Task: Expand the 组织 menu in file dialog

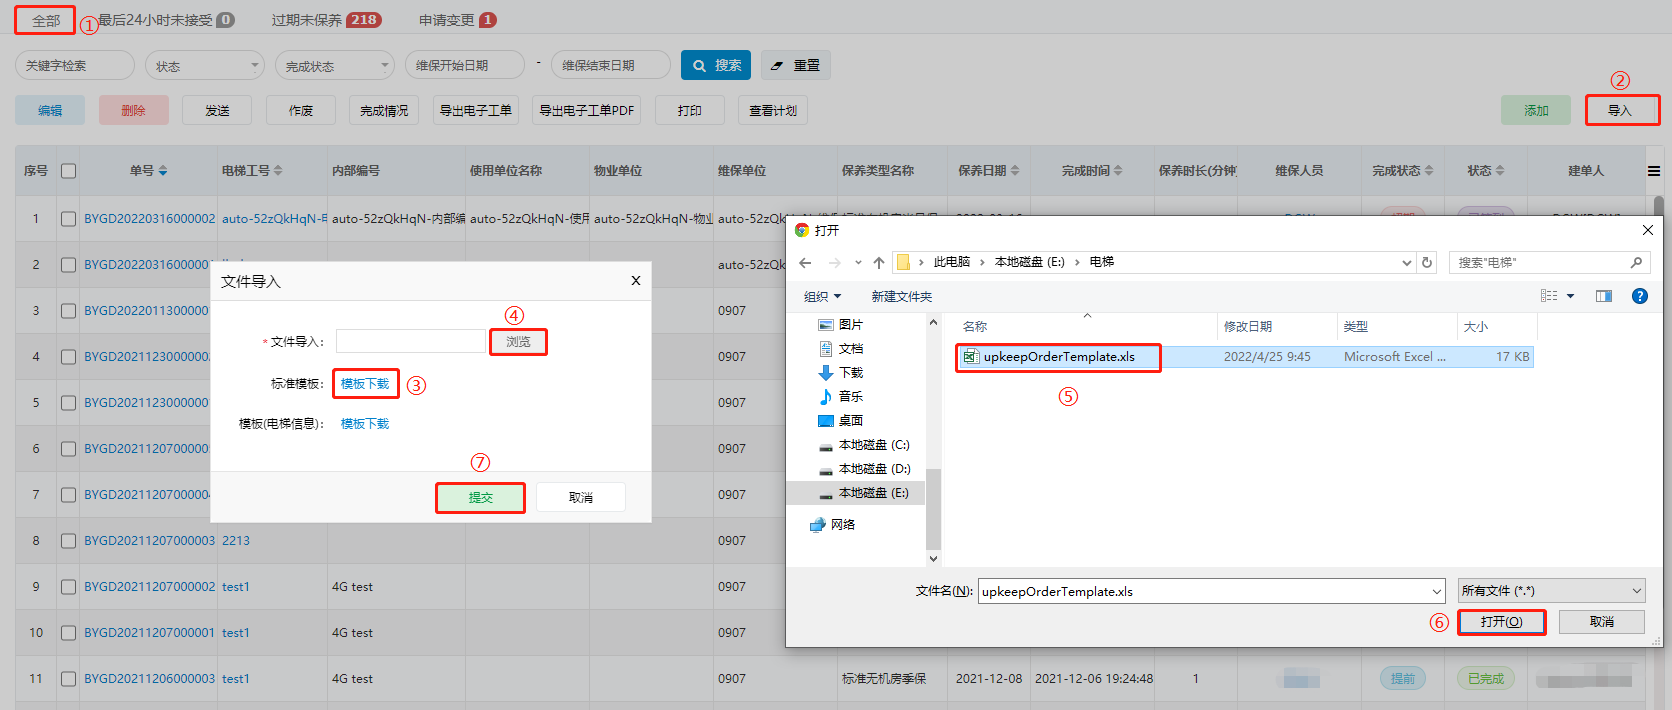Action: (823, 297)
